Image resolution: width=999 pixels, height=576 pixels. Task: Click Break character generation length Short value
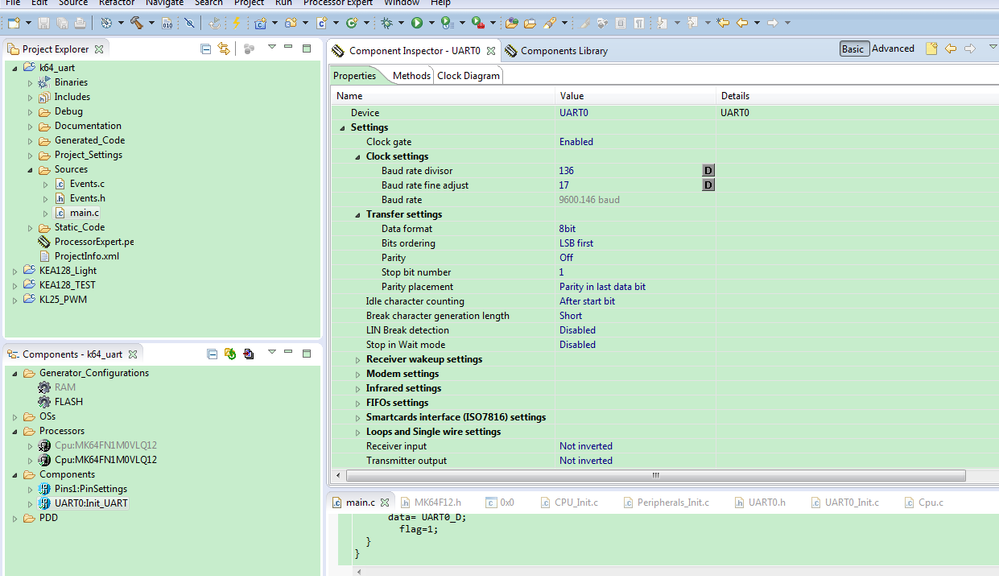coord(570,315)
